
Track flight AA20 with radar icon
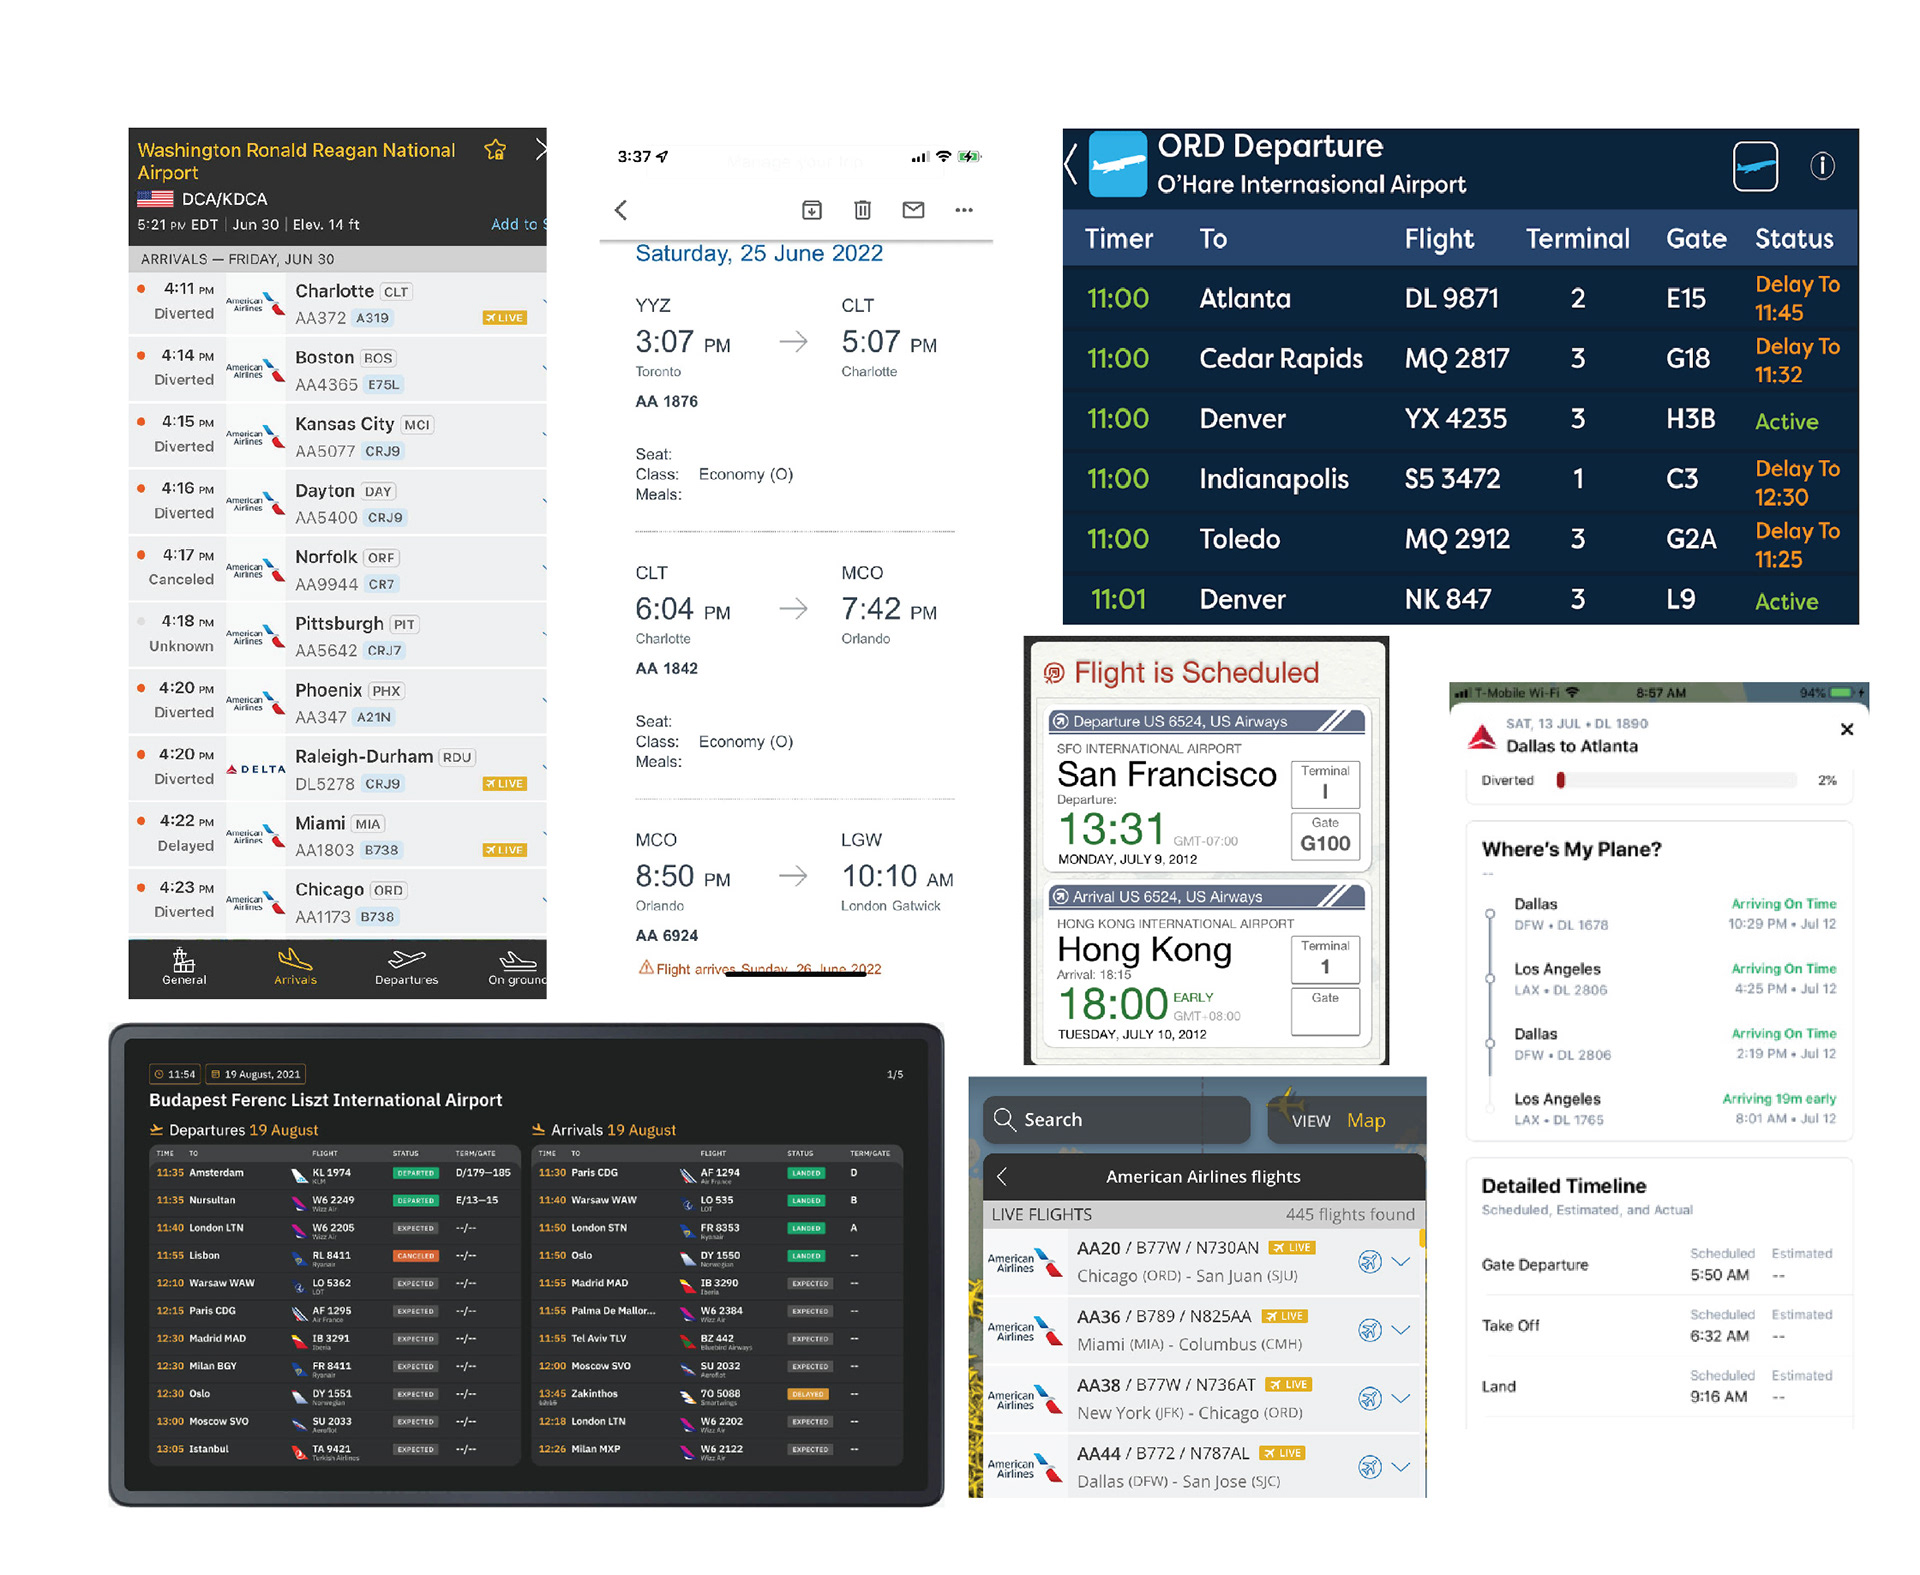(1369, 1262)
